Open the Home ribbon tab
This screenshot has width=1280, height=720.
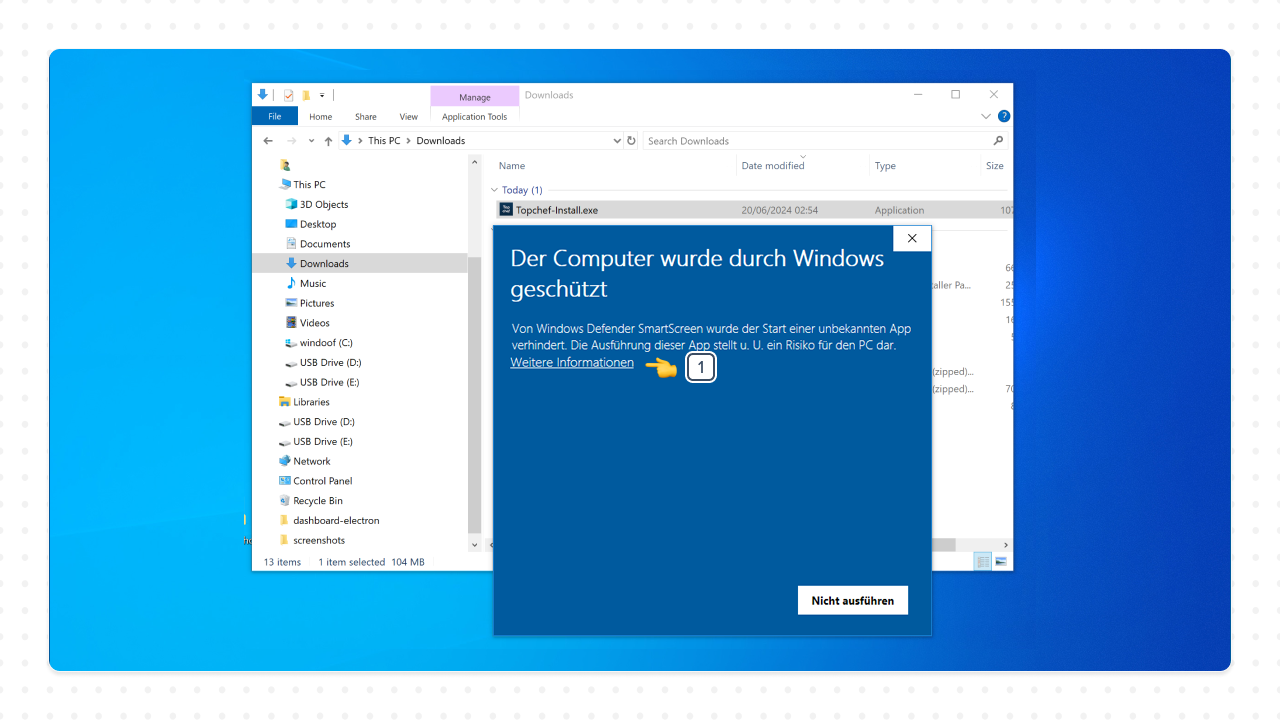click(321, 116)
